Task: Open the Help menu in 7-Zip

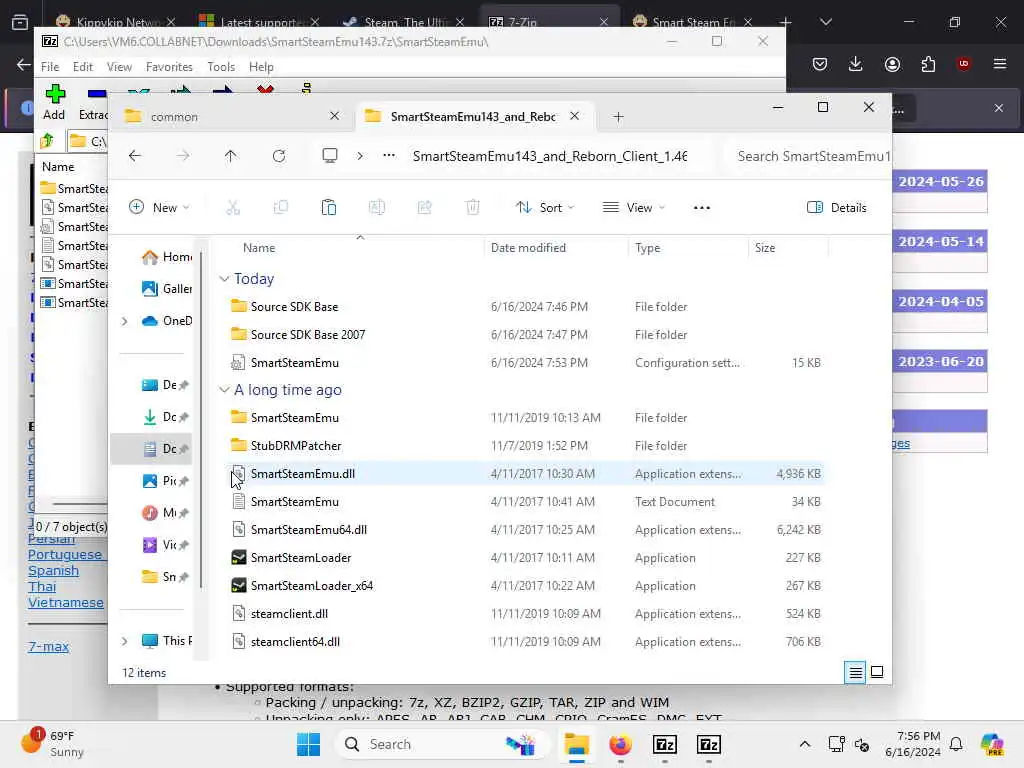Action: [261, 67]
